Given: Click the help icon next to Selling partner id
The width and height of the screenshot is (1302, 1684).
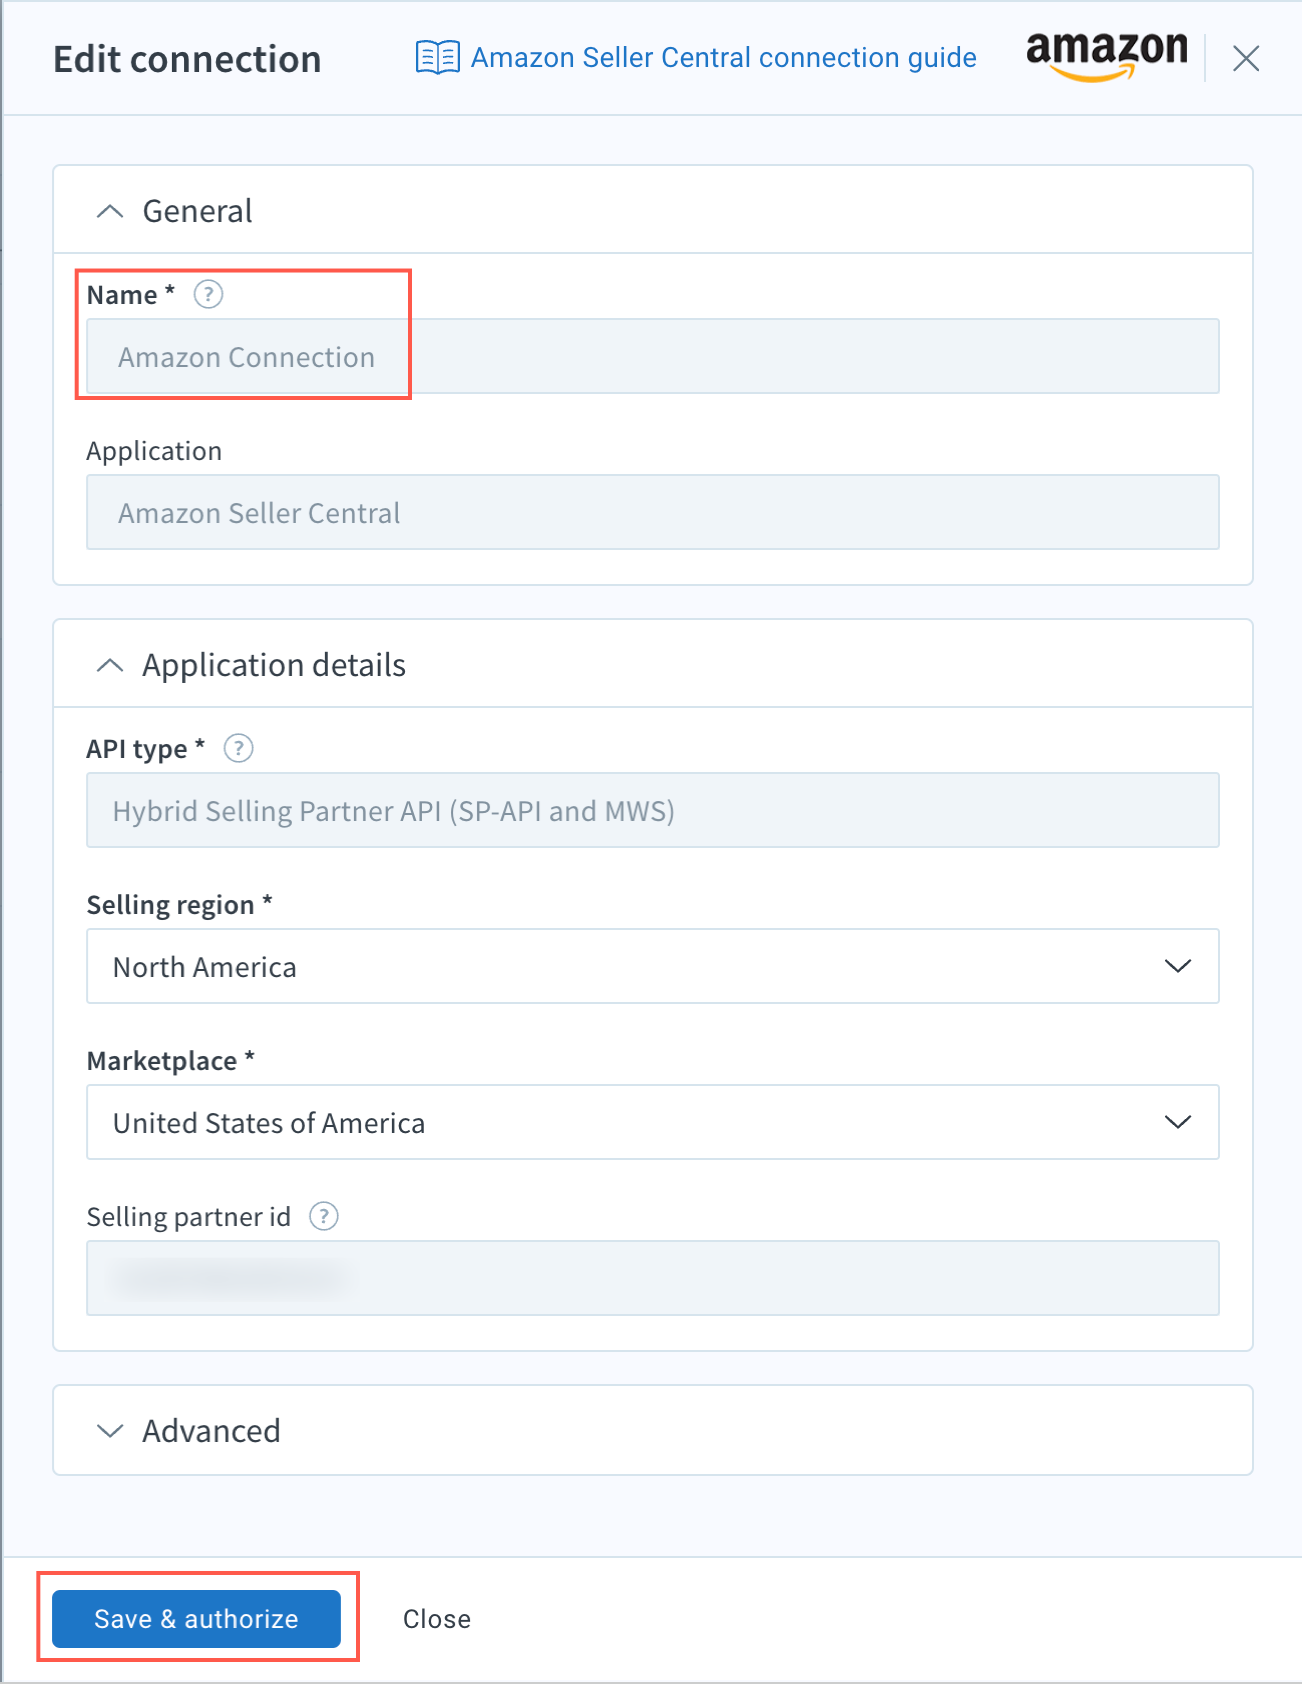Looking at the screenshot, I should (324, 1216).
